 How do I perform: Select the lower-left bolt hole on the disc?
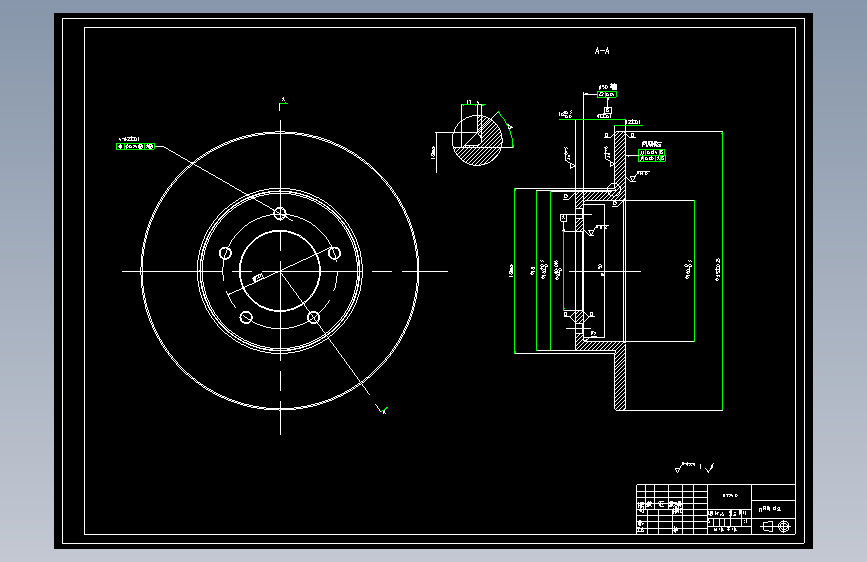tap(247, 318)
